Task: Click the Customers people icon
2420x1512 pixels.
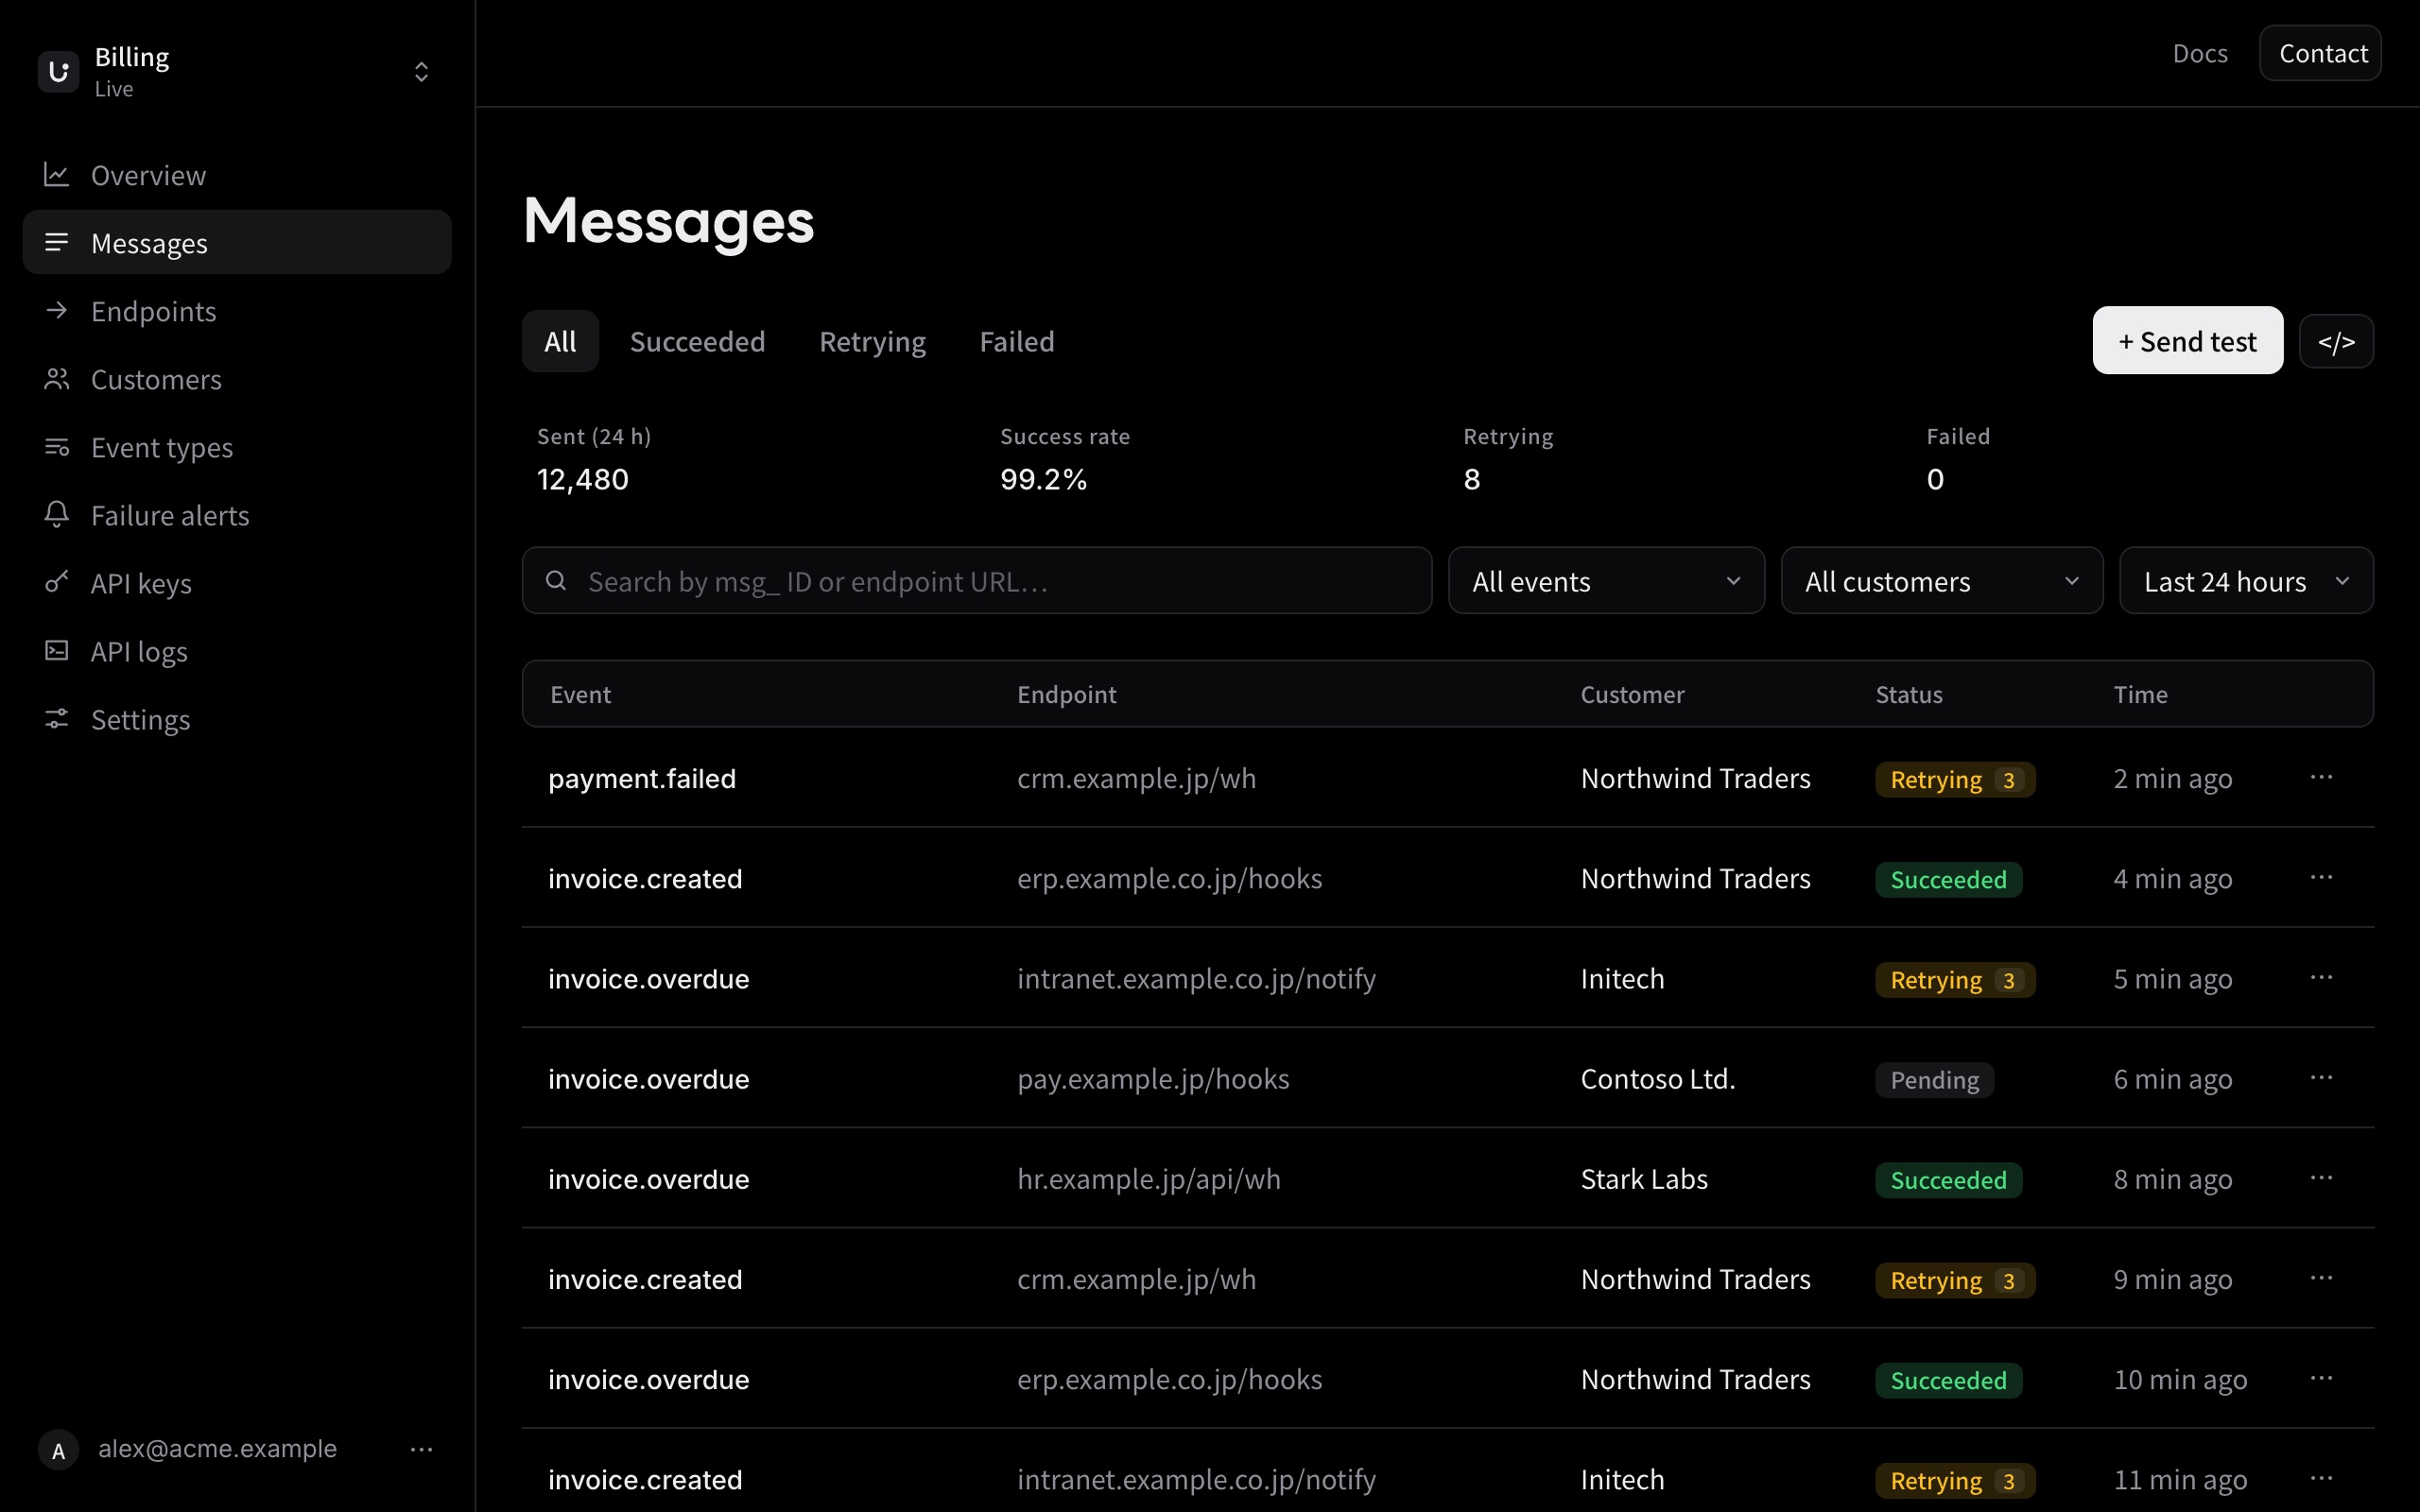Action: [x=56, y=379]
